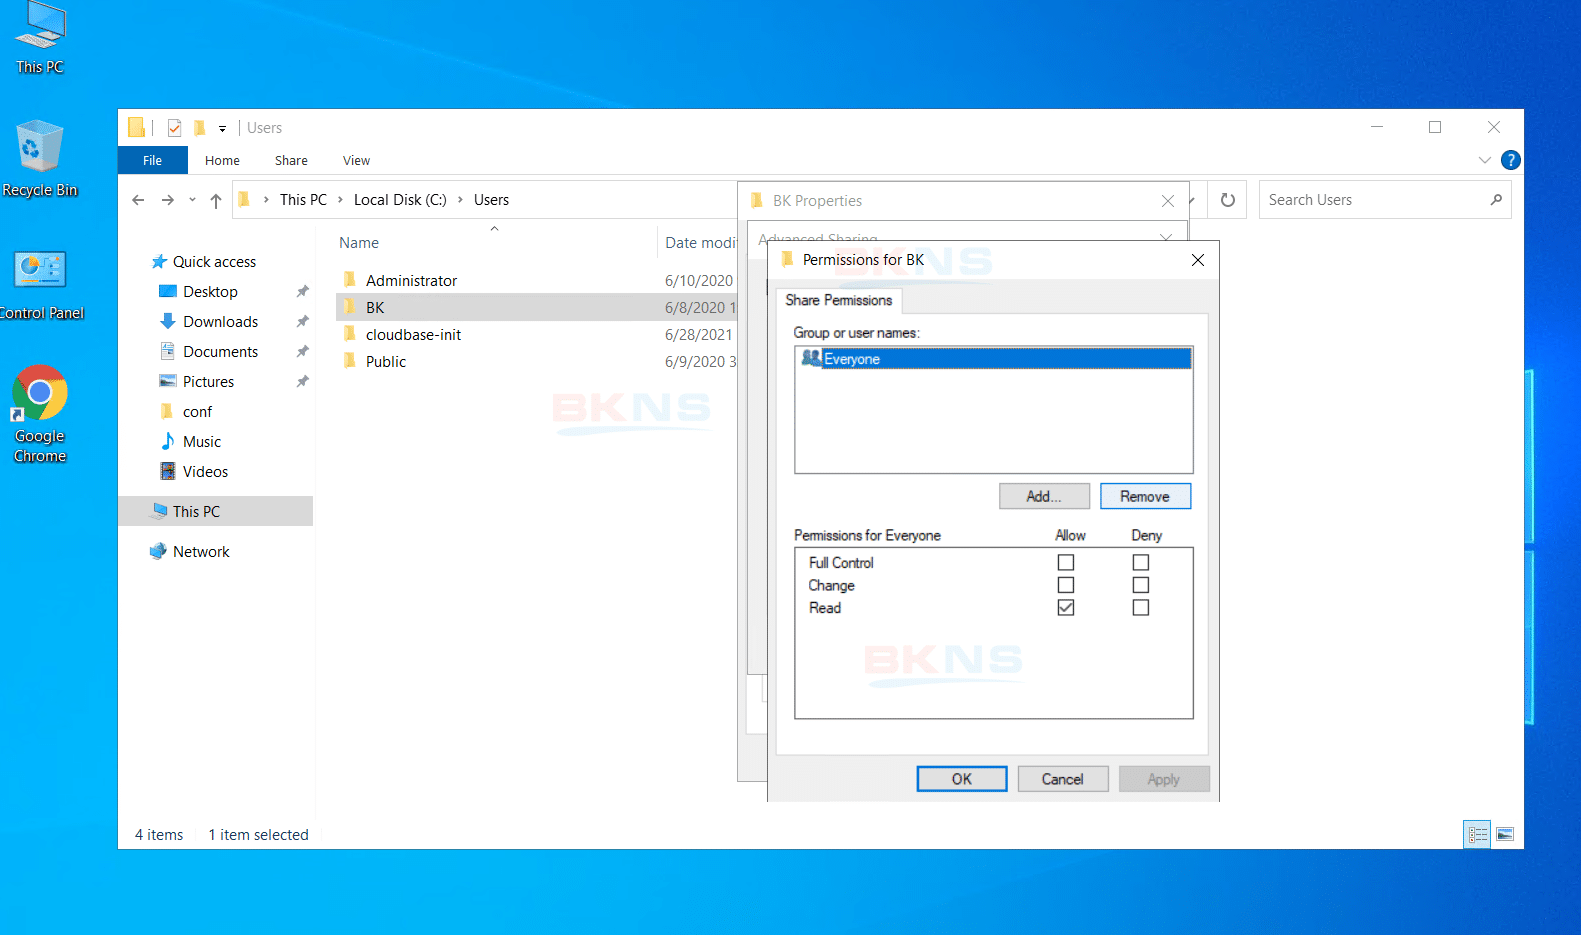Image resolution: width=1581 pixels, height=935 pixels.
Task: Enable Allow checkbox for Full Control
Action: [1066, 563]
